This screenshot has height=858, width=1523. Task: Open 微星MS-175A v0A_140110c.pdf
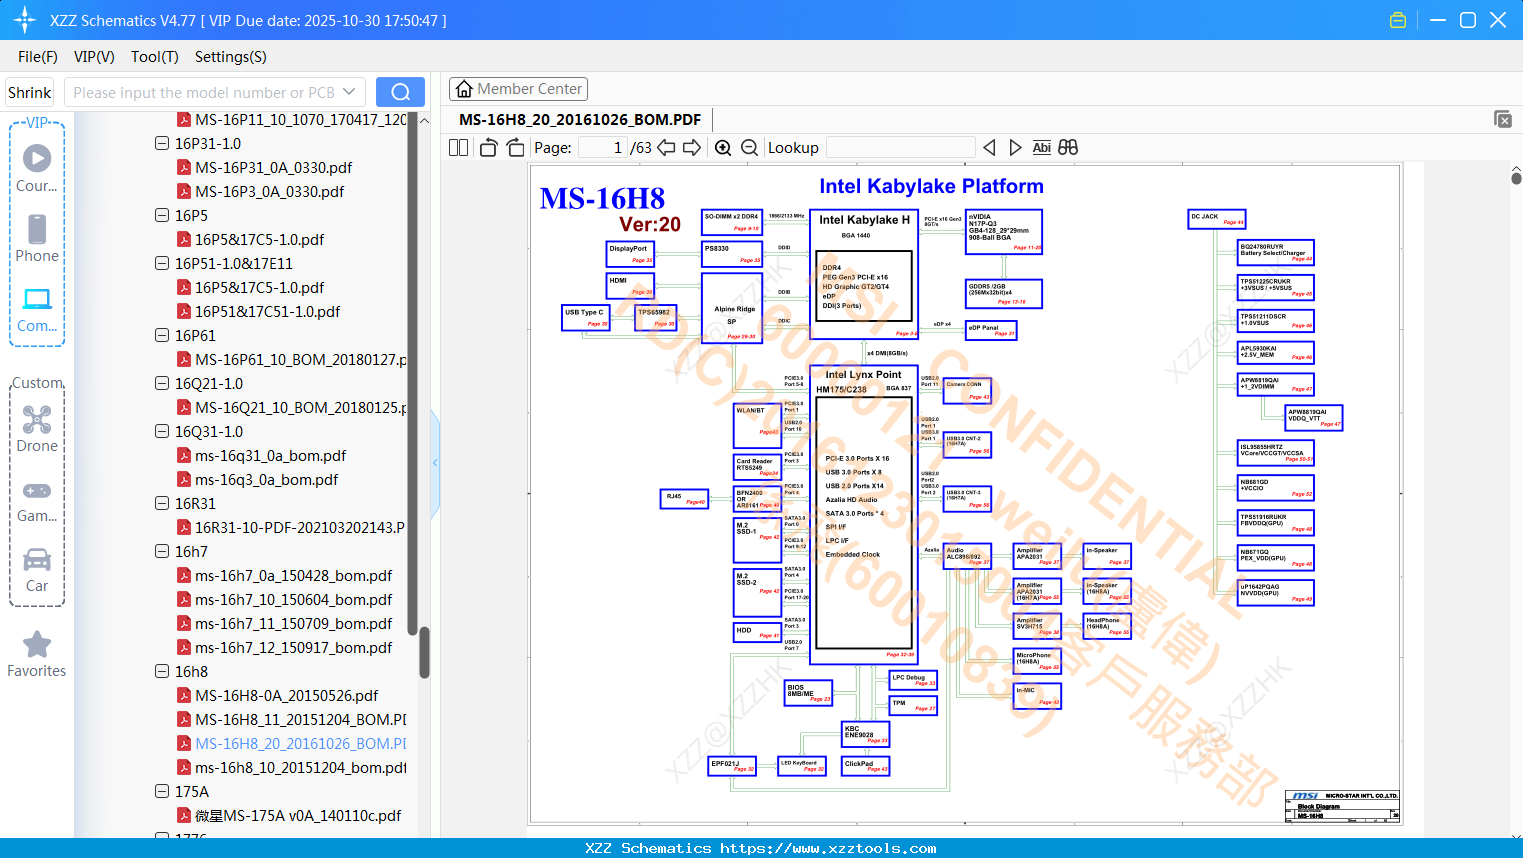[x=297, y=815]
